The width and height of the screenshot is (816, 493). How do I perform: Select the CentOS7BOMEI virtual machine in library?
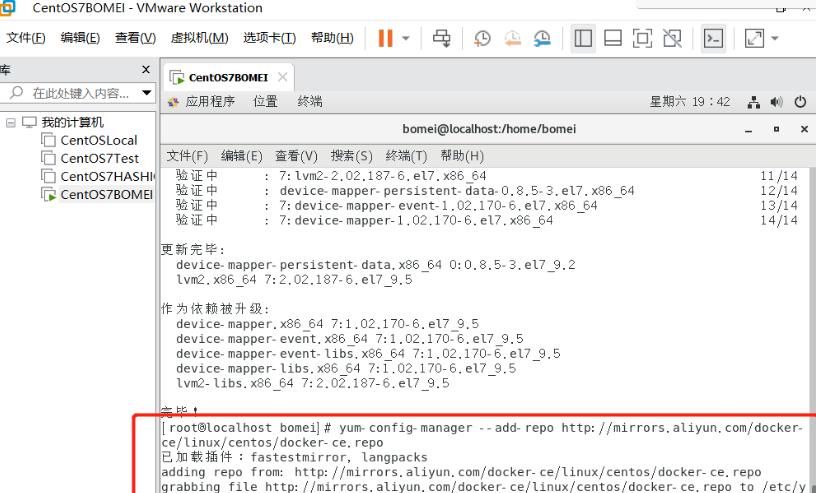pyautogui.click(x=106, y=195)
